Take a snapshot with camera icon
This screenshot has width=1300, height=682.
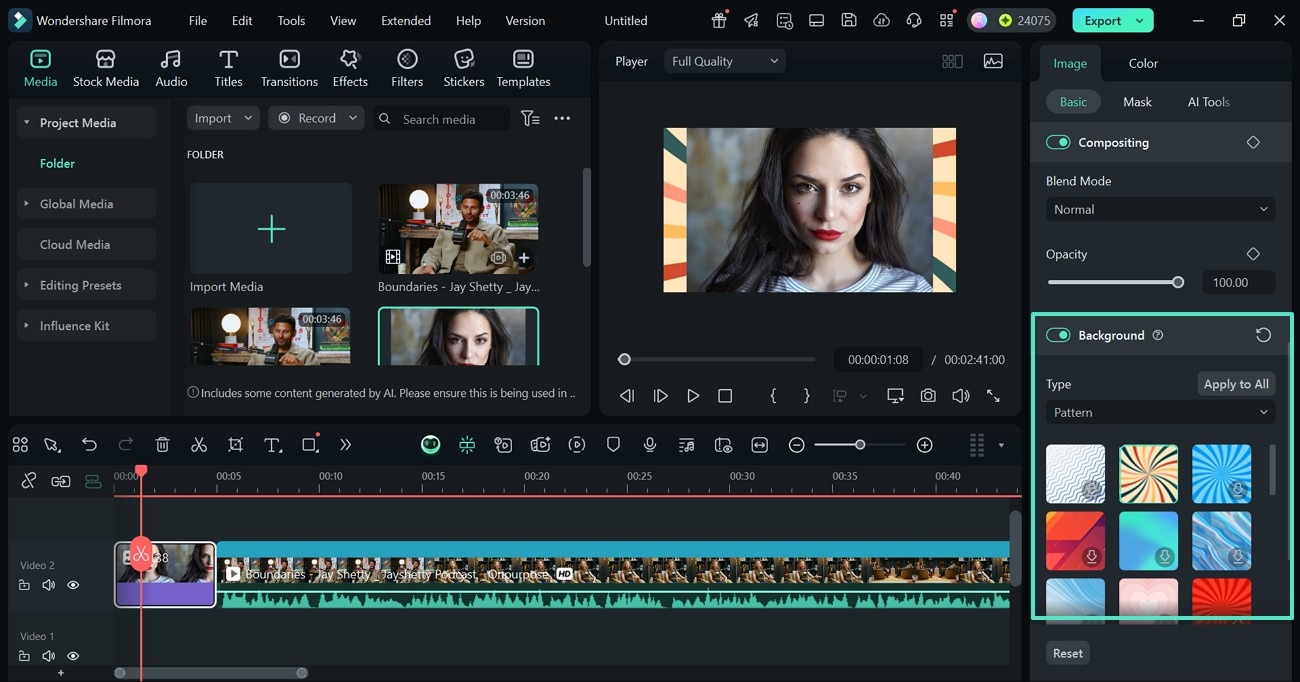pos(928,396)
